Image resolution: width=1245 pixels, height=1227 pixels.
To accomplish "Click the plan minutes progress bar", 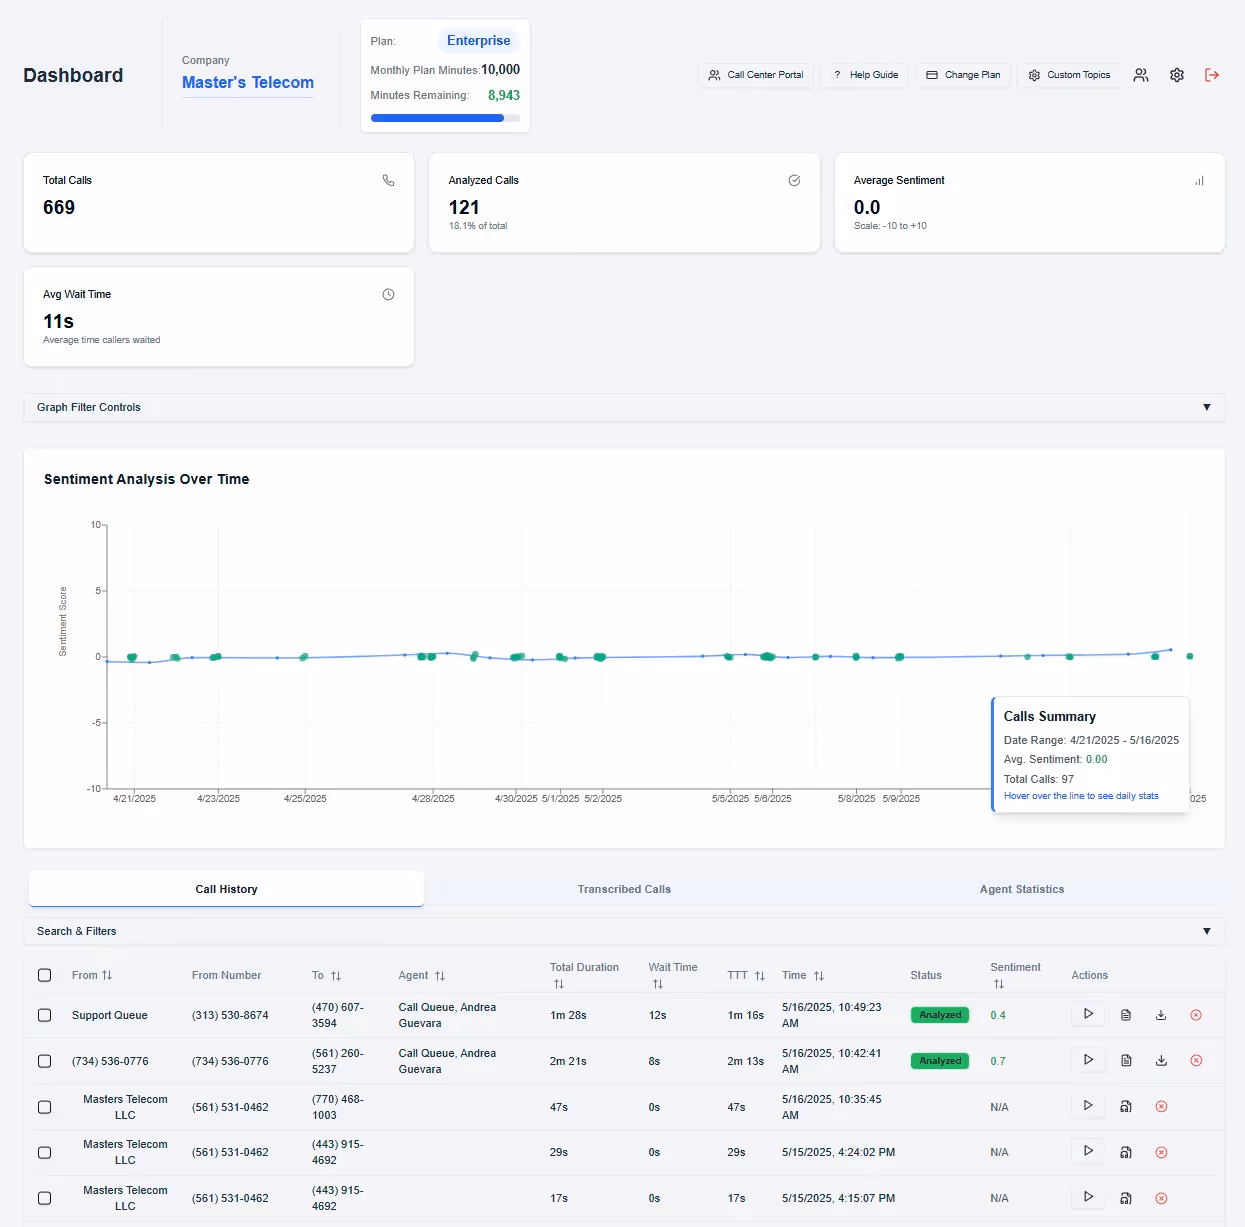I will click(x=445, y=118).
